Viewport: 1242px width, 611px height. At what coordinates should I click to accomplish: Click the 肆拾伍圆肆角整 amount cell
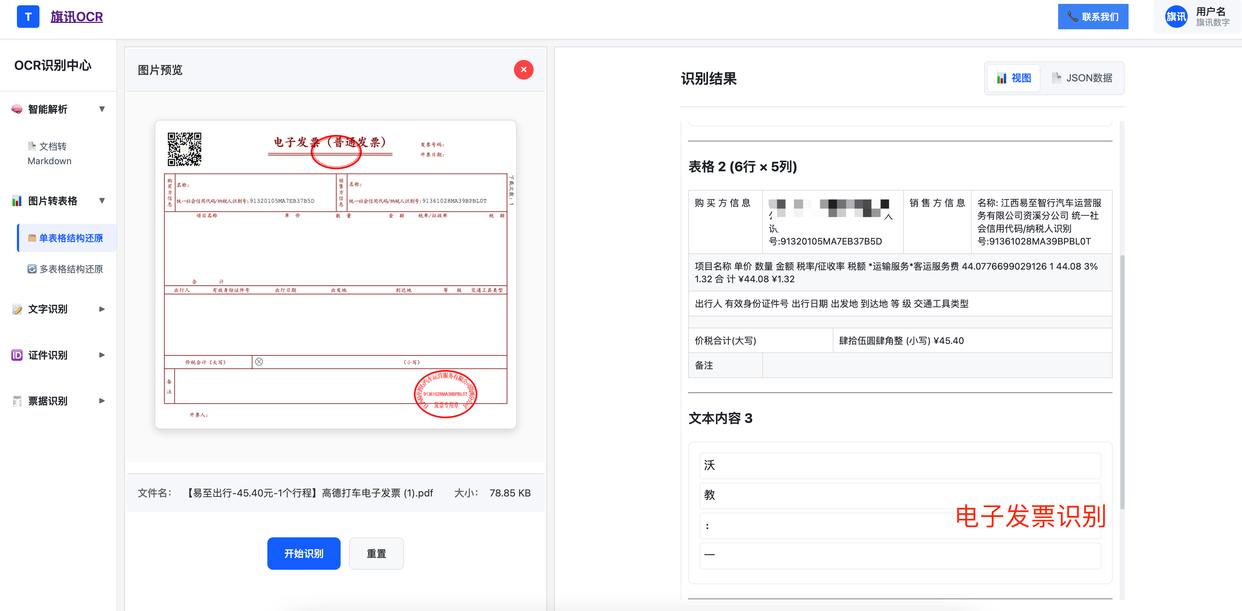[972, 341]
